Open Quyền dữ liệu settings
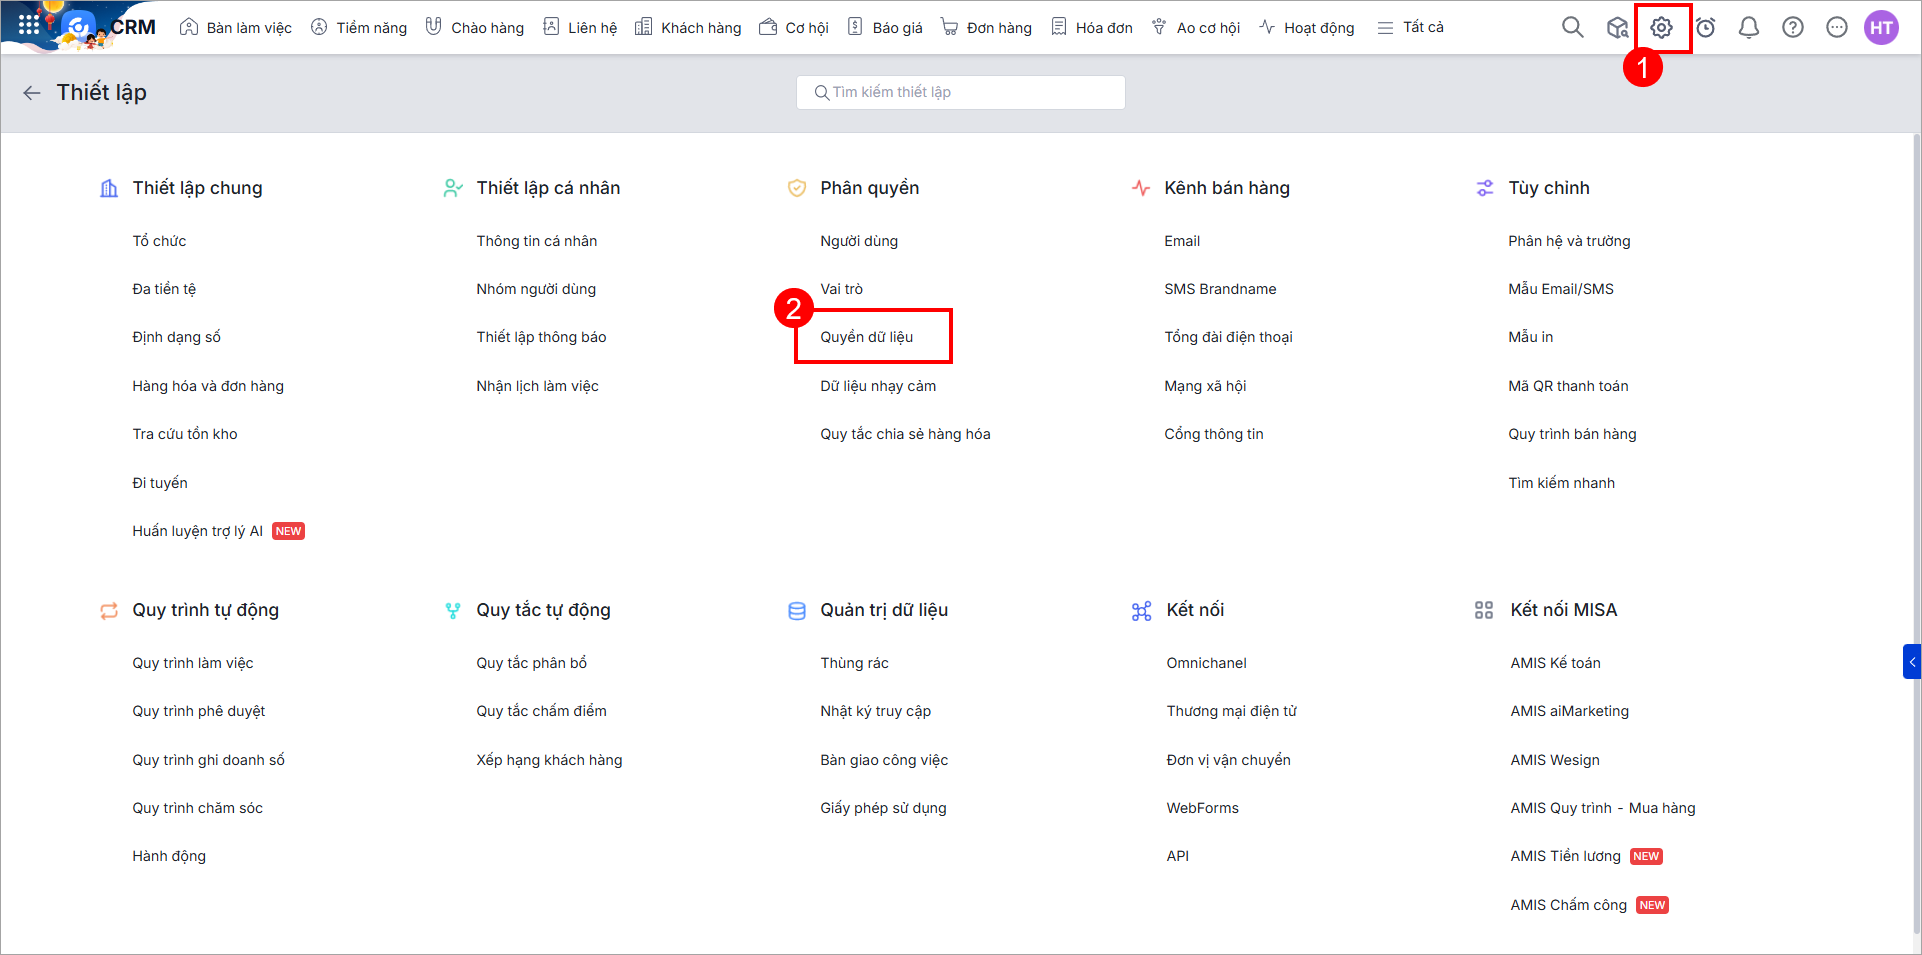The width and height of the screenshot is (1922, 955). [866, 337]
